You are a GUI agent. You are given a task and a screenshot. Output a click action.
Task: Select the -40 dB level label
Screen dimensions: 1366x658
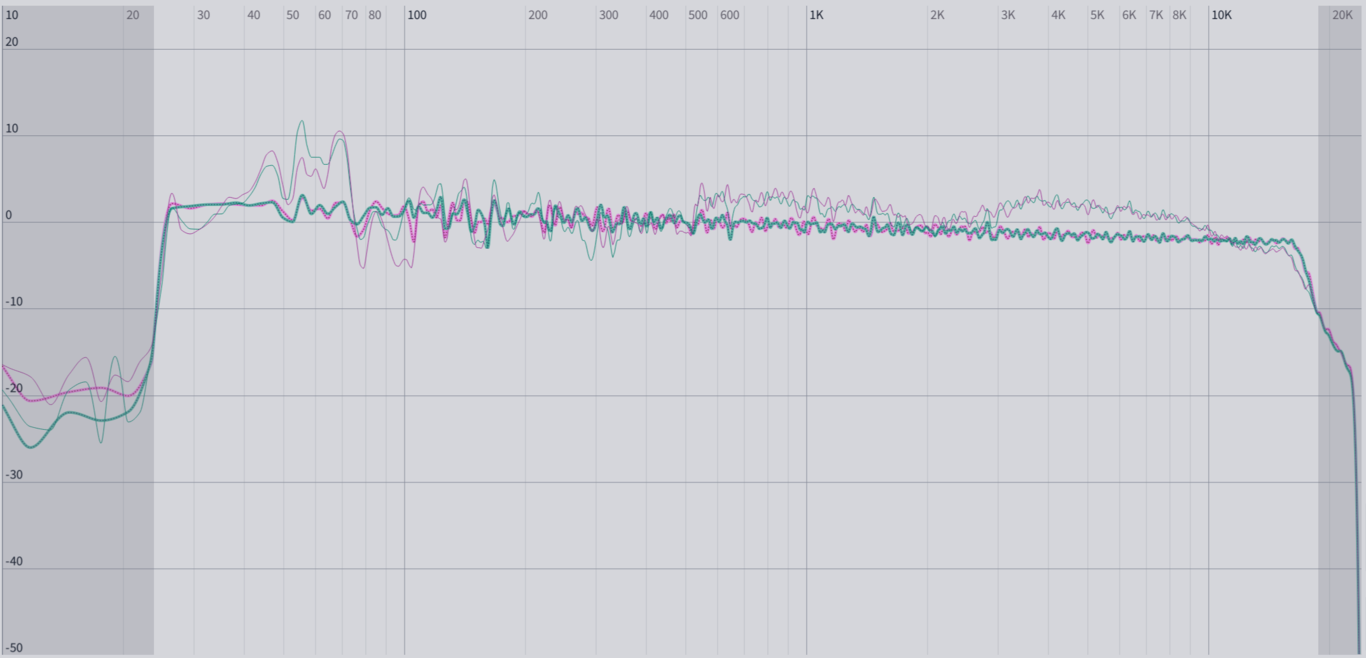pyautogui.click(x=14, y=561)
